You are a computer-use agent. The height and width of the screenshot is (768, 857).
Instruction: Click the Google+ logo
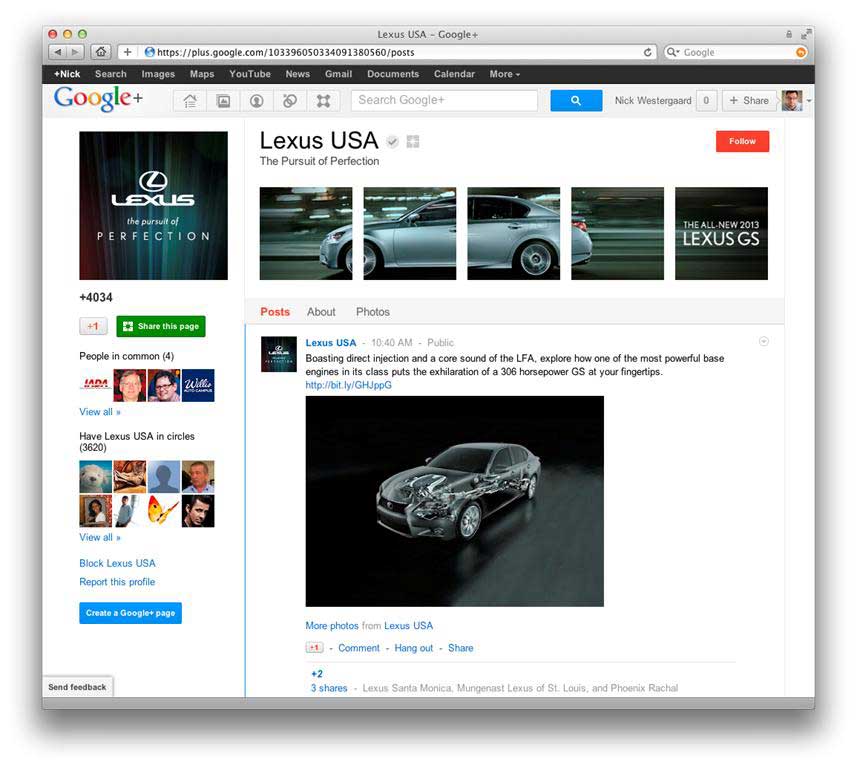coord(98,98)
